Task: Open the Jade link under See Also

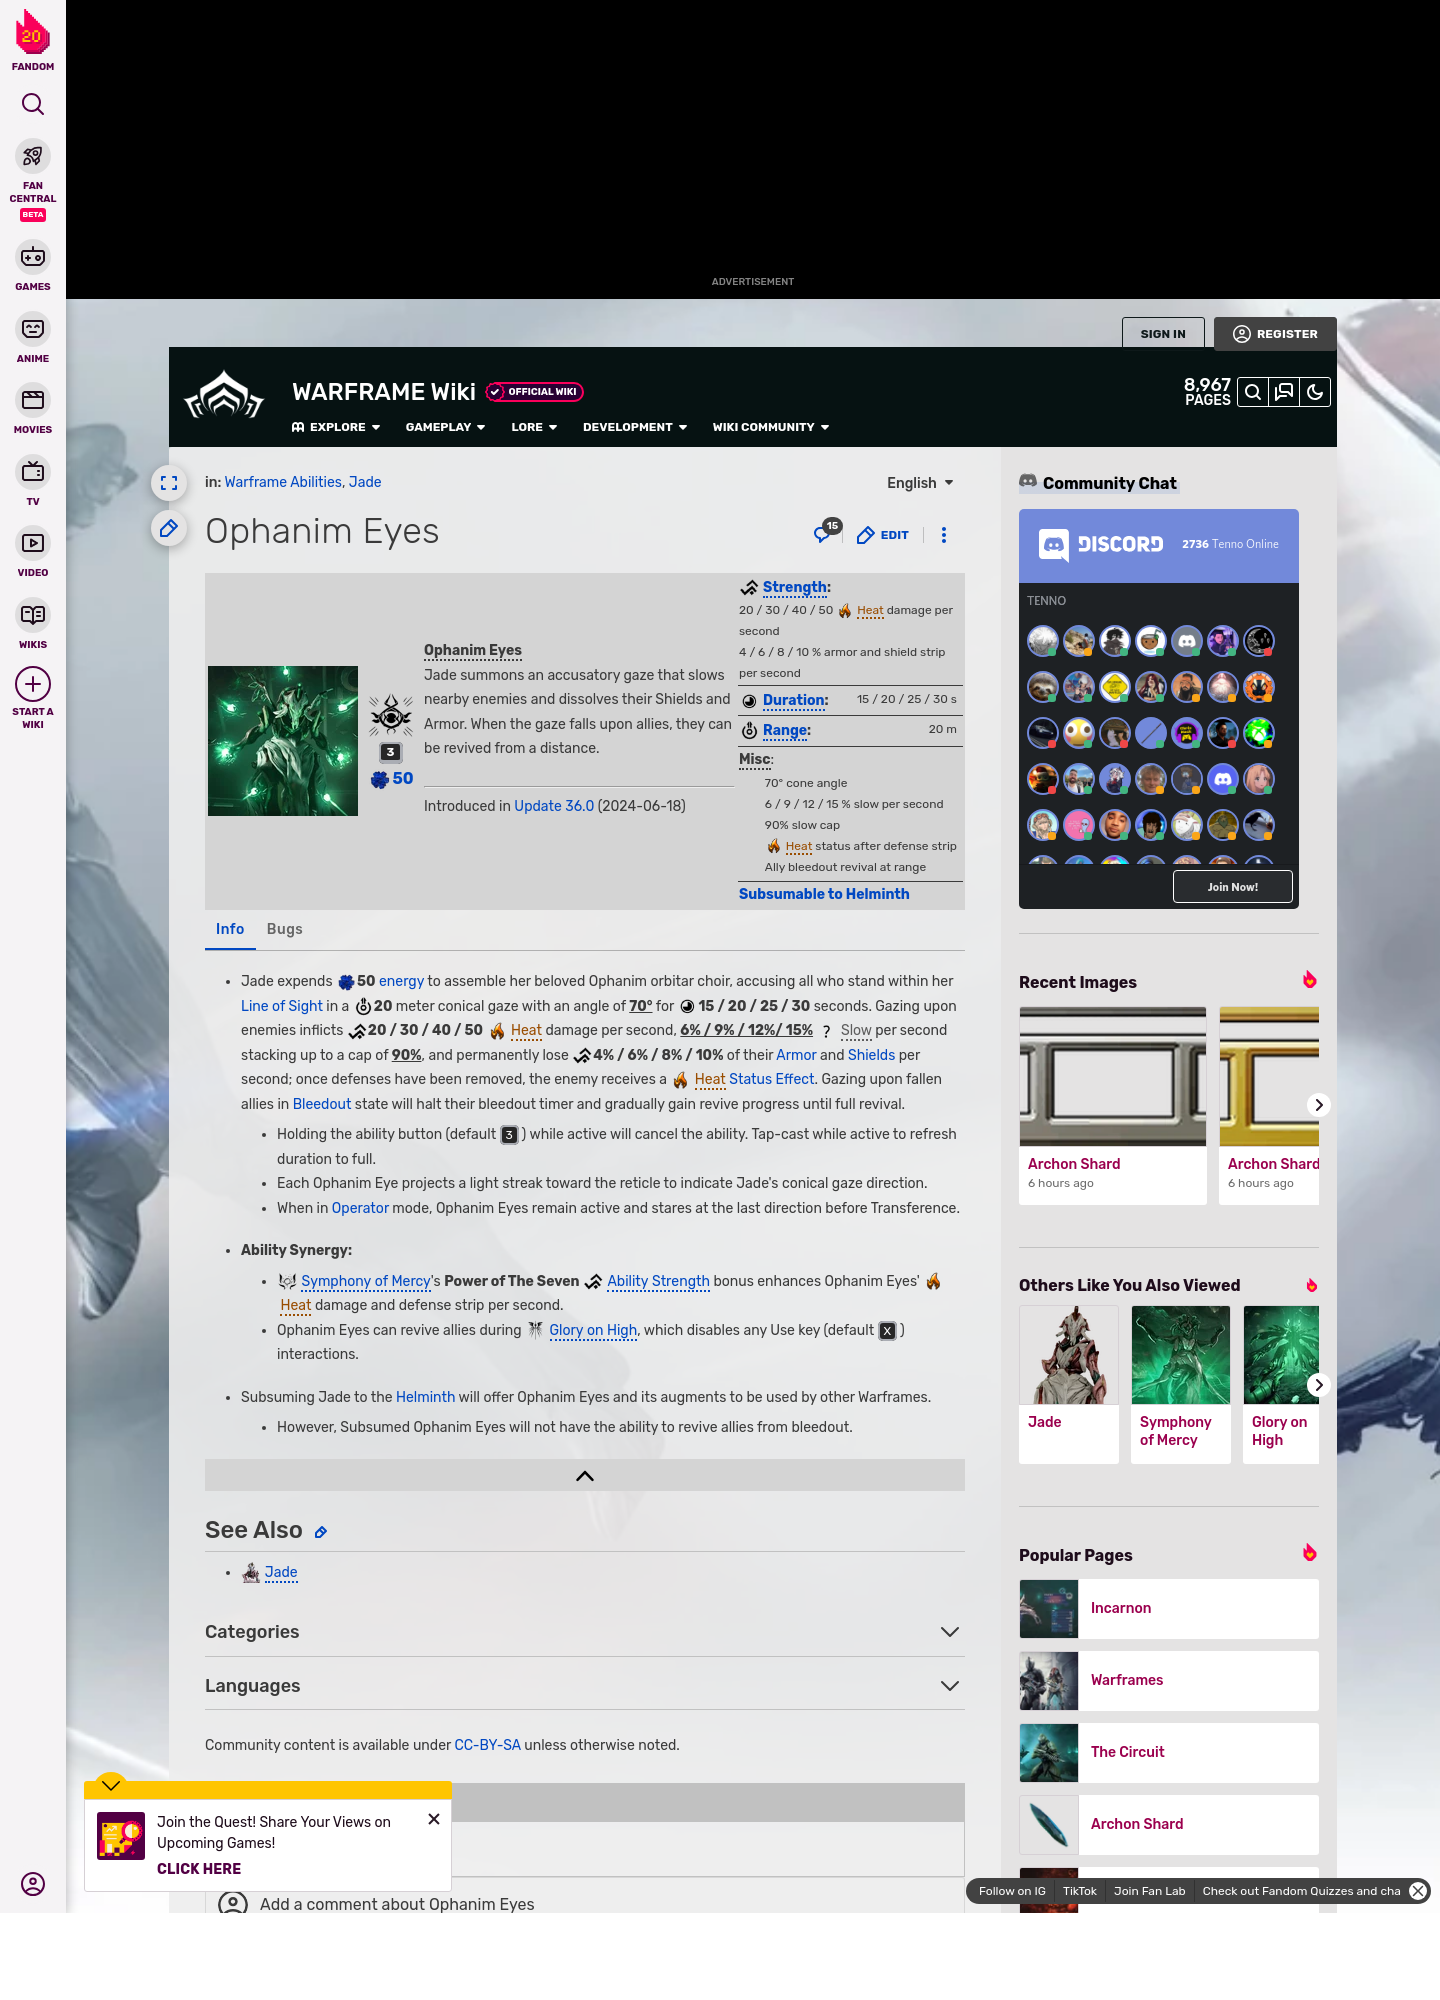Action: (x=281, y=1572)
